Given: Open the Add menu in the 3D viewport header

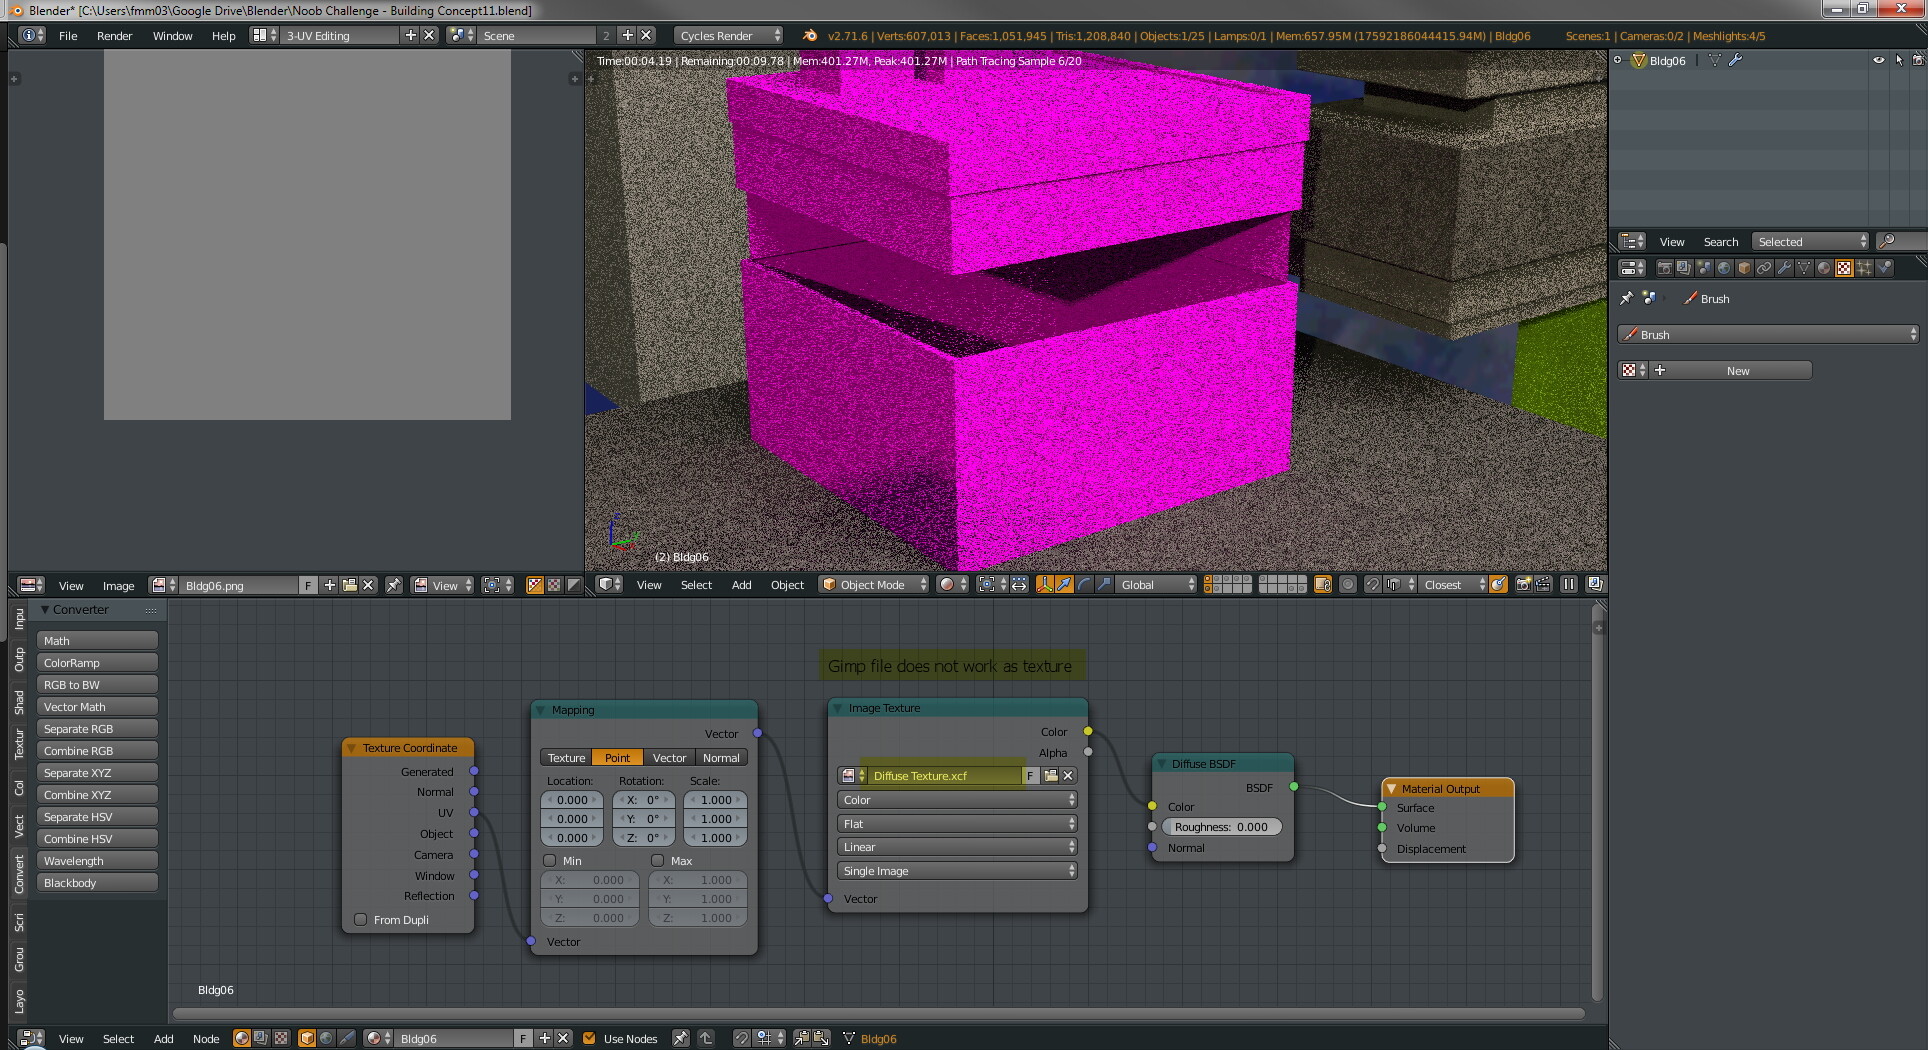Looking at the screenshot, I should 740,584.
